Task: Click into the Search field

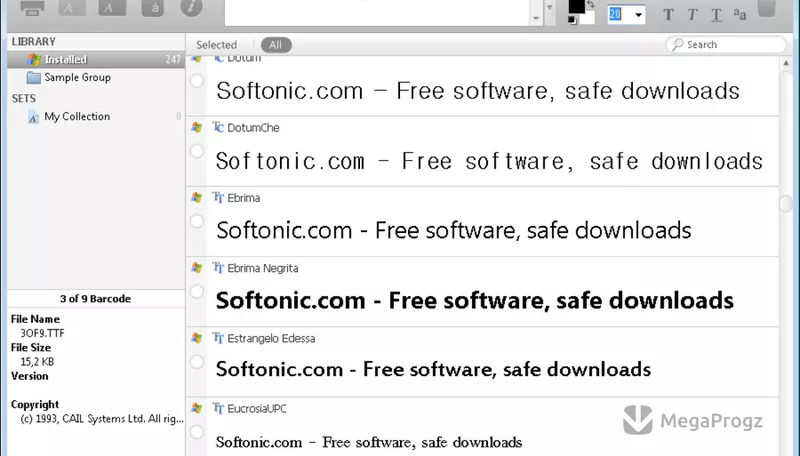Action: click(x=726, y=44)
